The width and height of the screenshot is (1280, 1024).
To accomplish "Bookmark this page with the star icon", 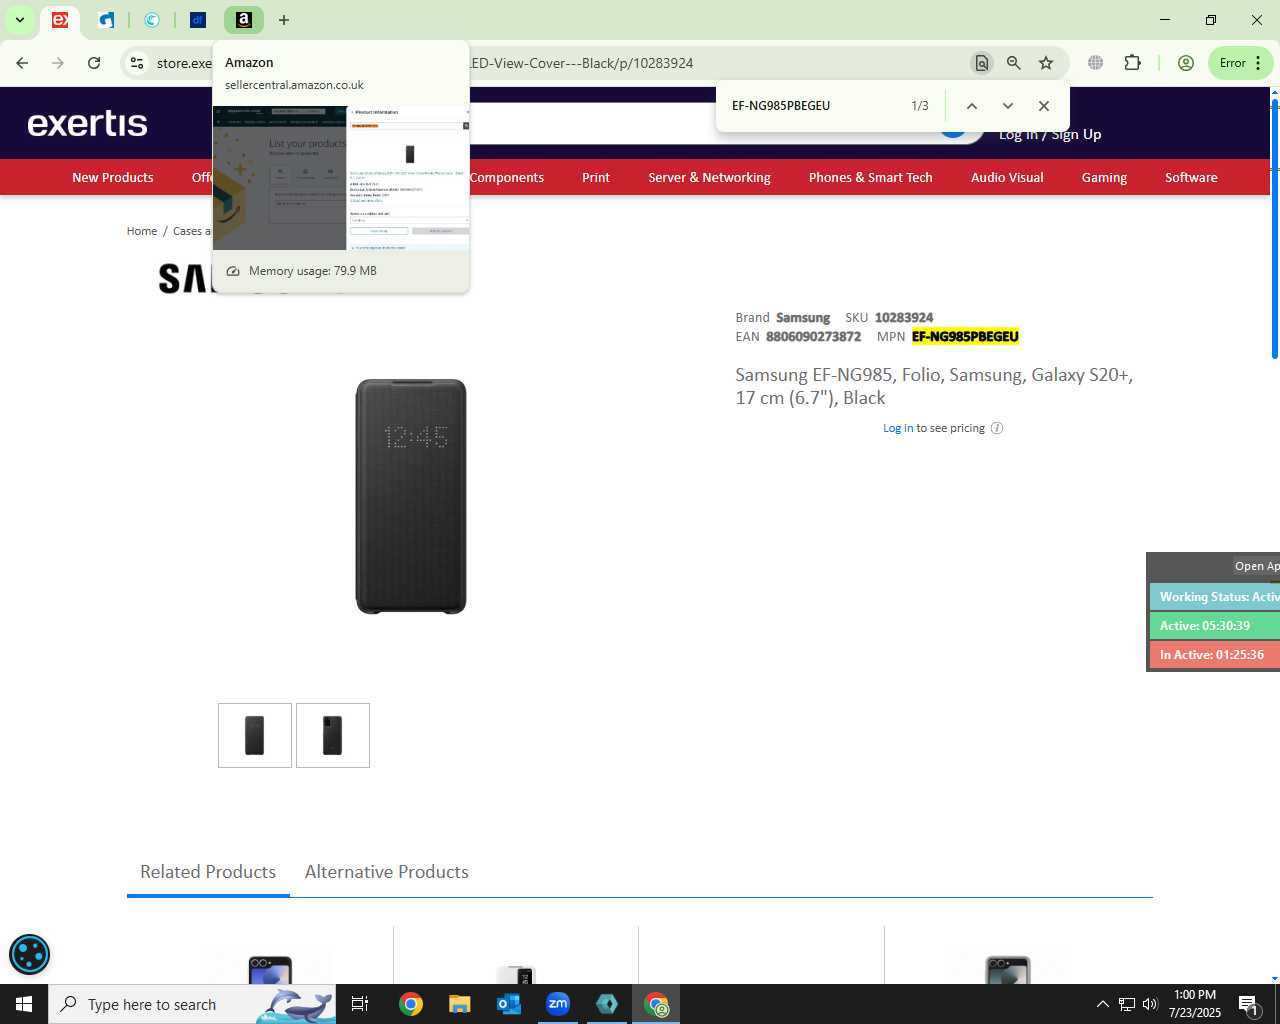I will (1046, 63).
